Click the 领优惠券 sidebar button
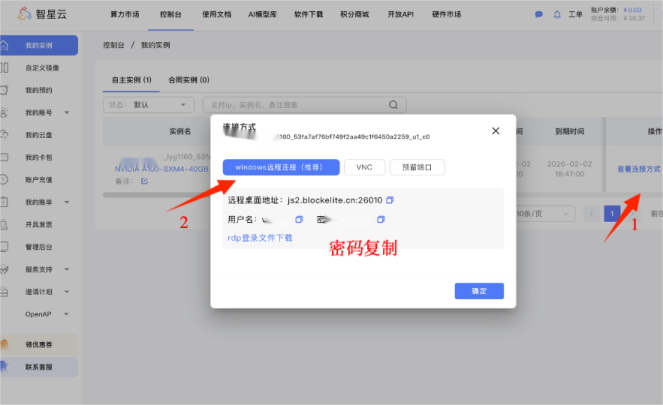Image resolution: width=663 pixels, height=405 pixels. click(x=39, y=345)
